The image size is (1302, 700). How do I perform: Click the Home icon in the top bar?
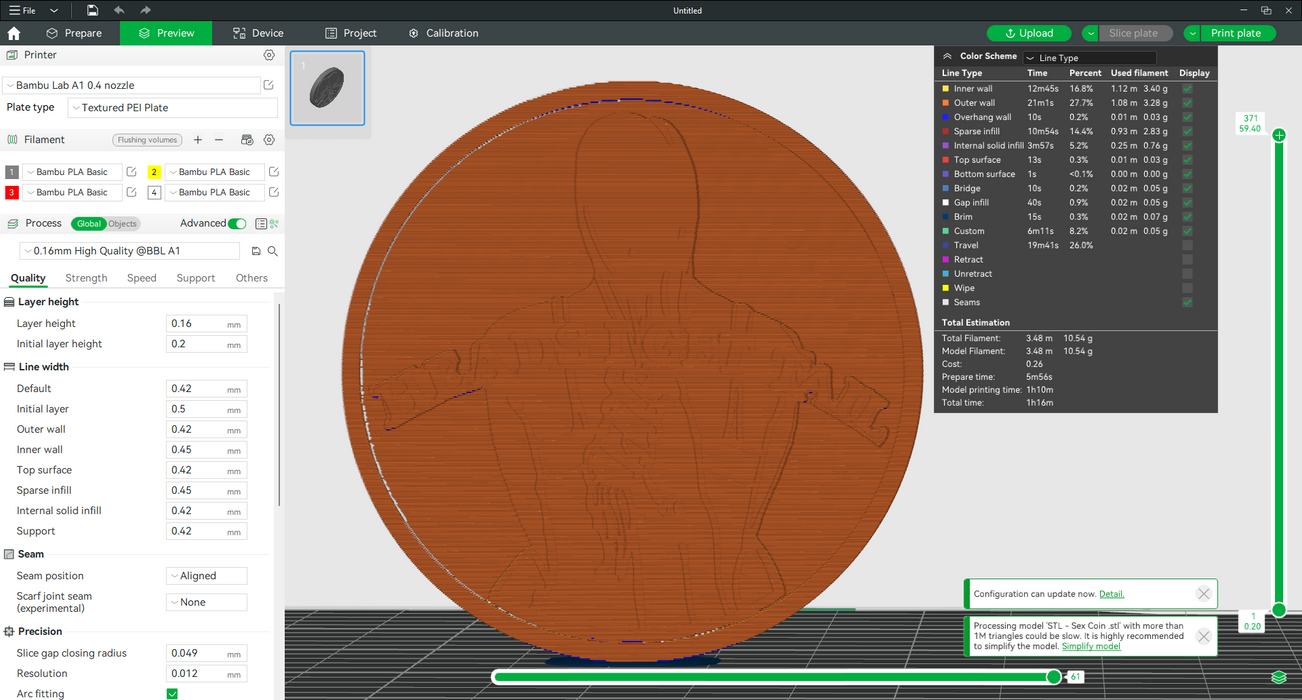pos(14,33)
